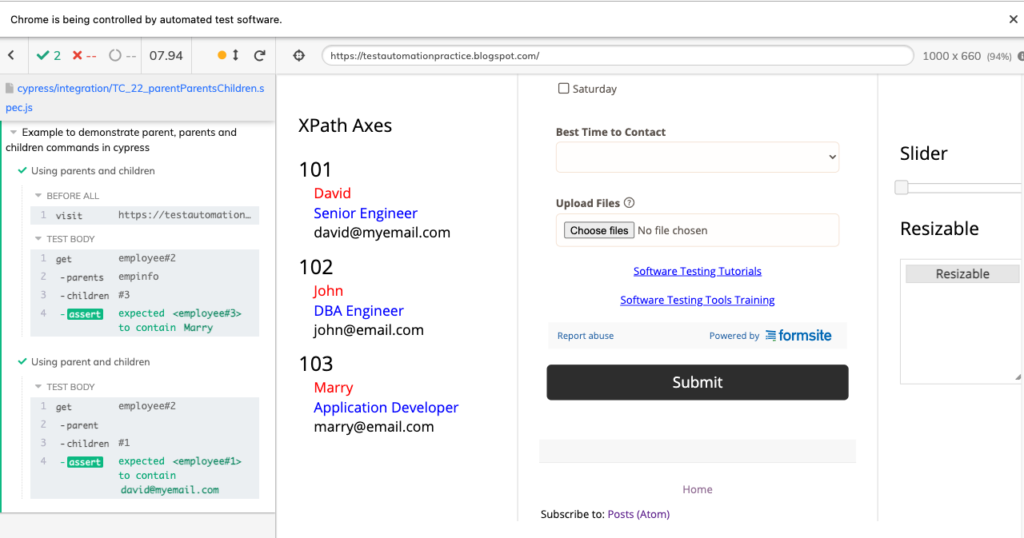Viewport: 1024px width, 538px height.
Task: Click marry@email.com text
Action: 374,427
